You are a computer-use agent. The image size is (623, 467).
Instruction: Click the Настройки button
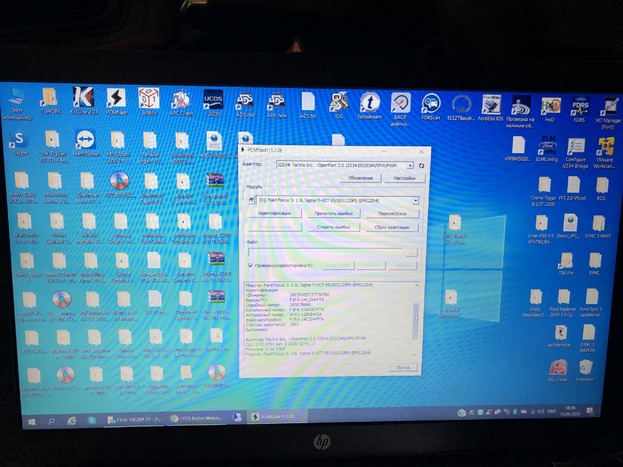(402, 177)
